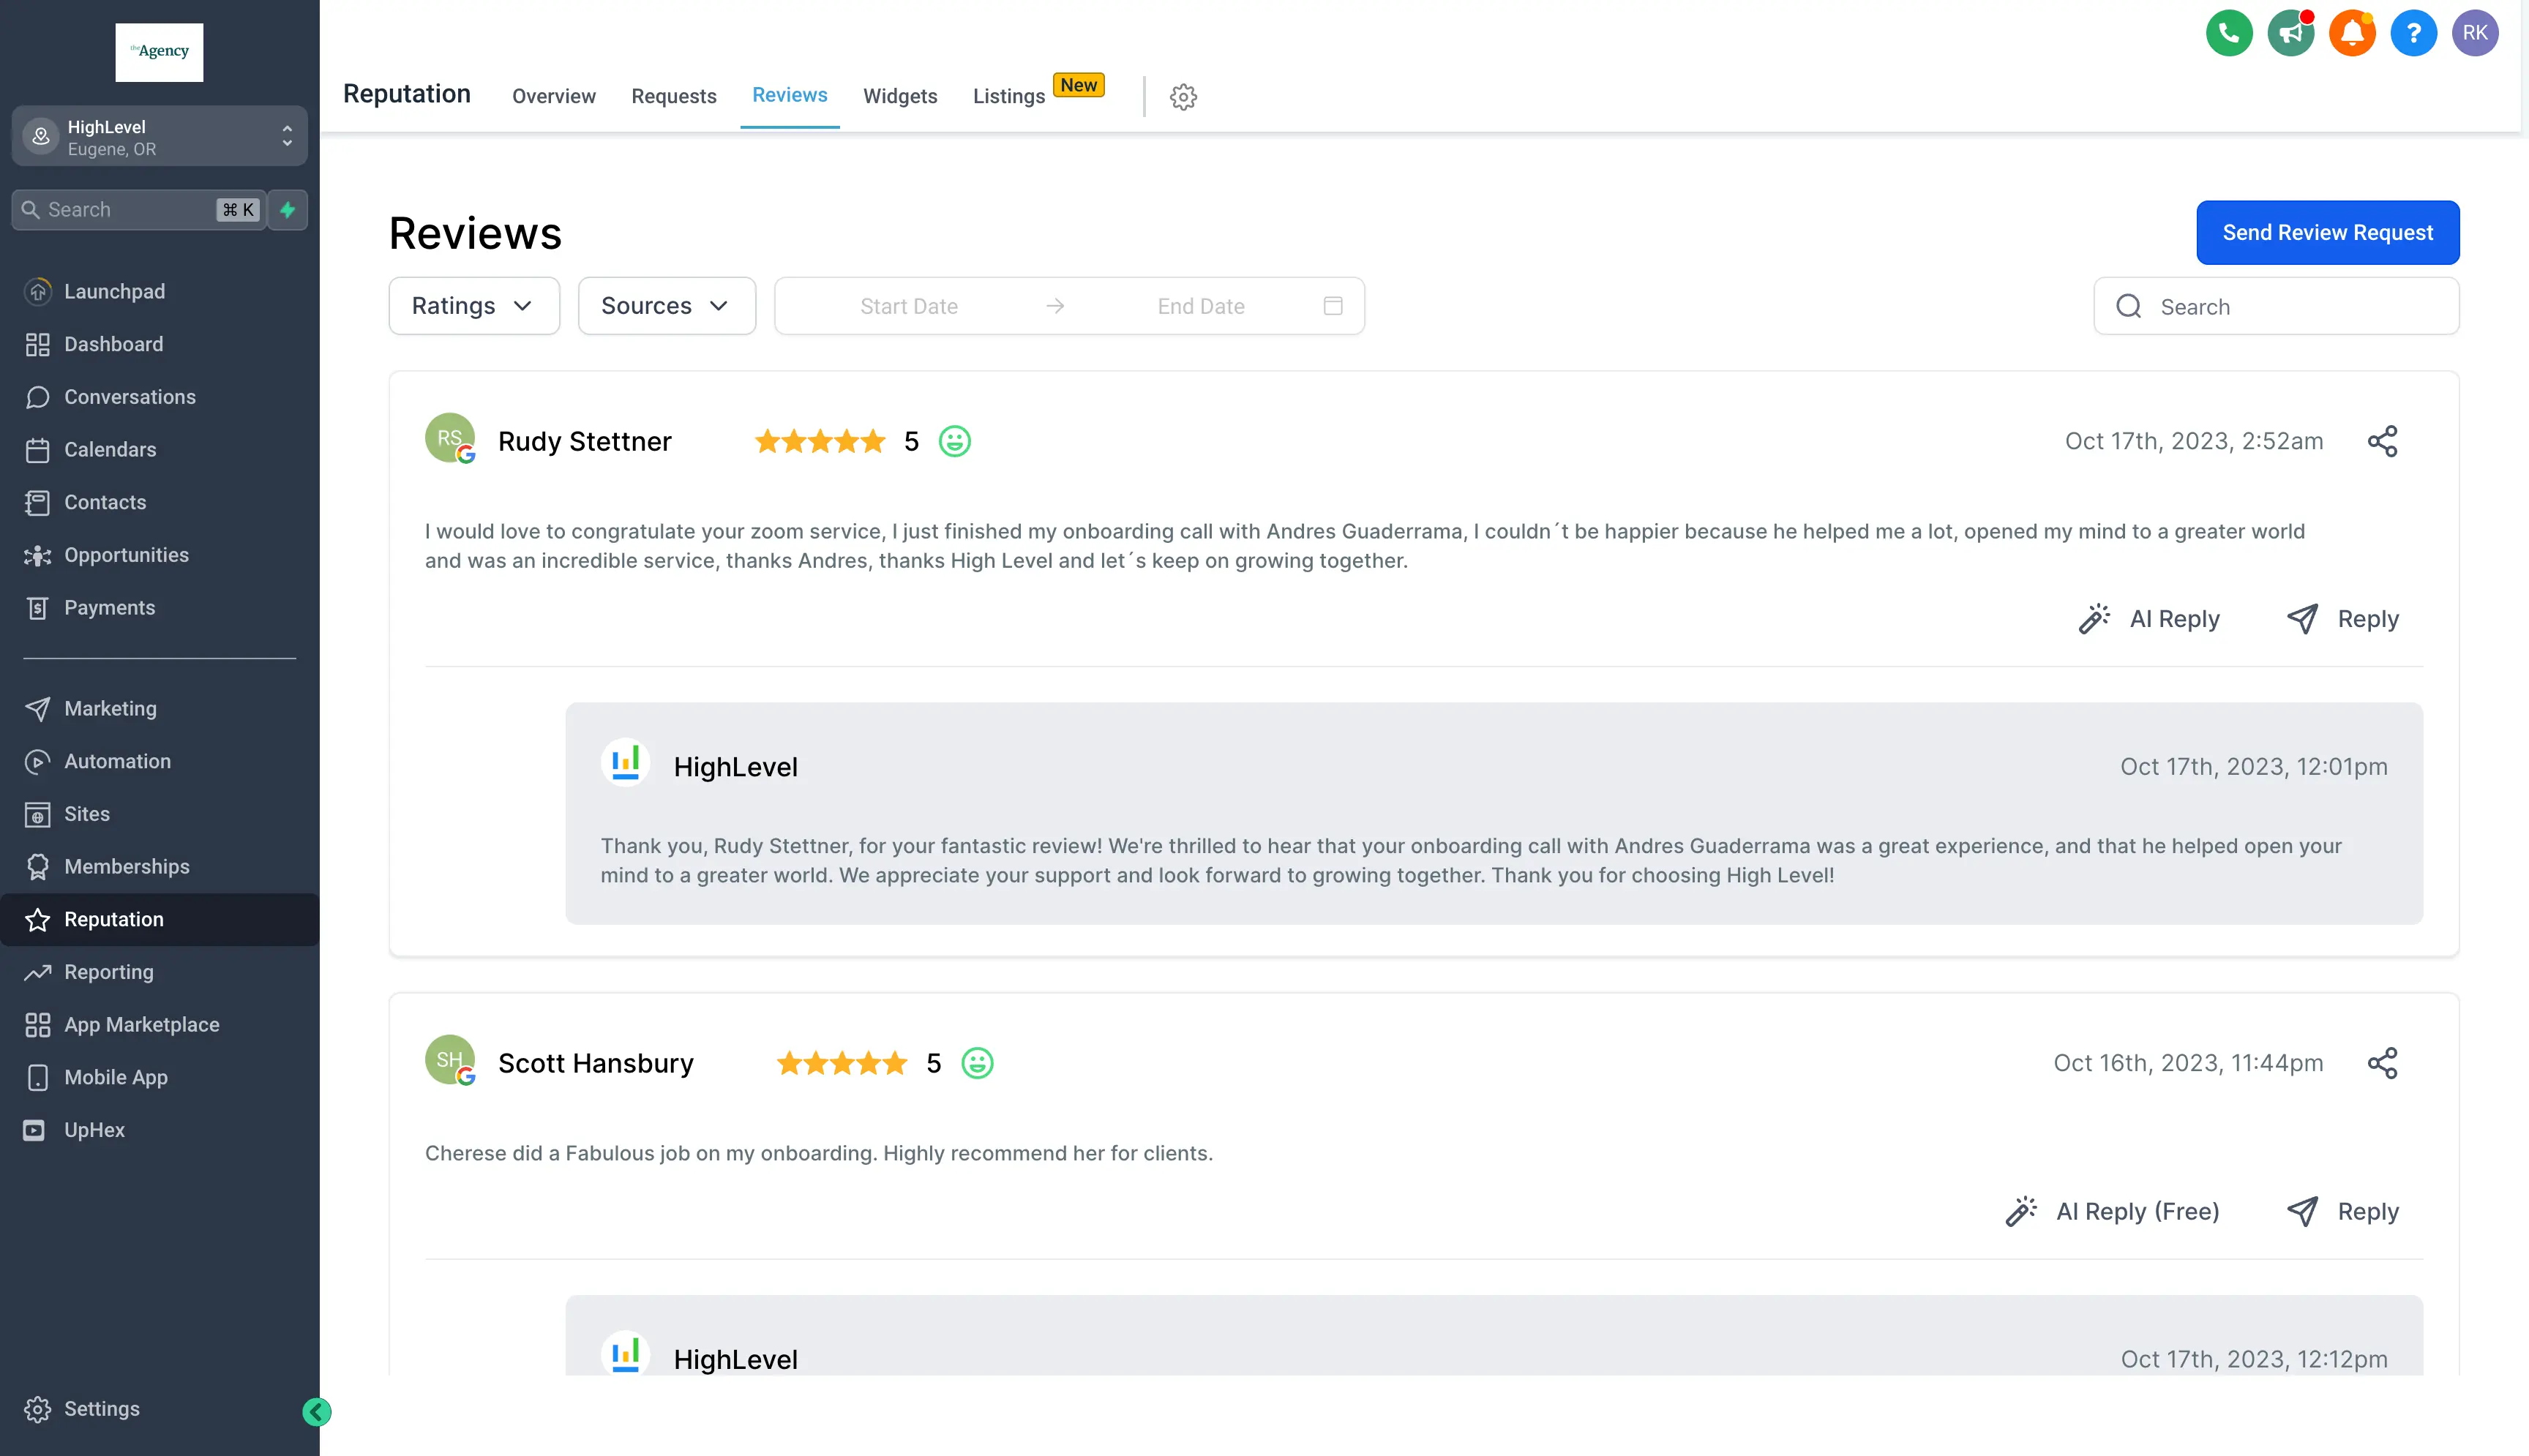Open the notifications bell icon
Image resolution: width=2529 pixels, height=1456 pixels.
[2352, 32]
